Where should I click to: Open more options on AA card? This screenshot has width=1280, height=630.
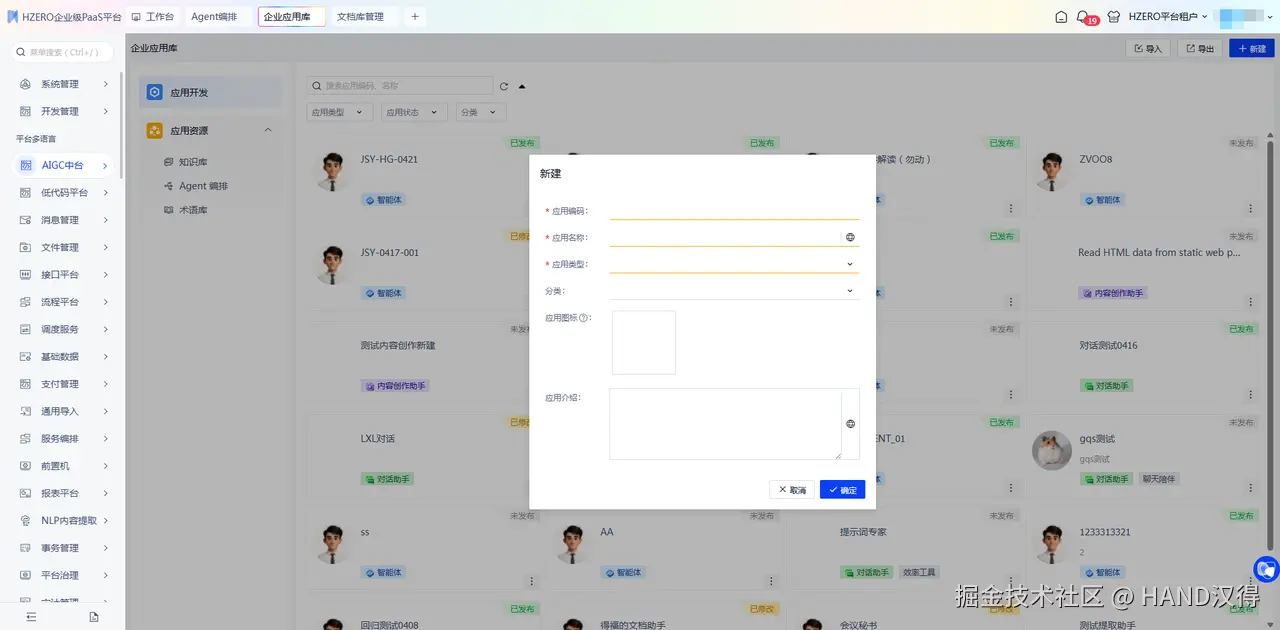[x=770, y=581]
